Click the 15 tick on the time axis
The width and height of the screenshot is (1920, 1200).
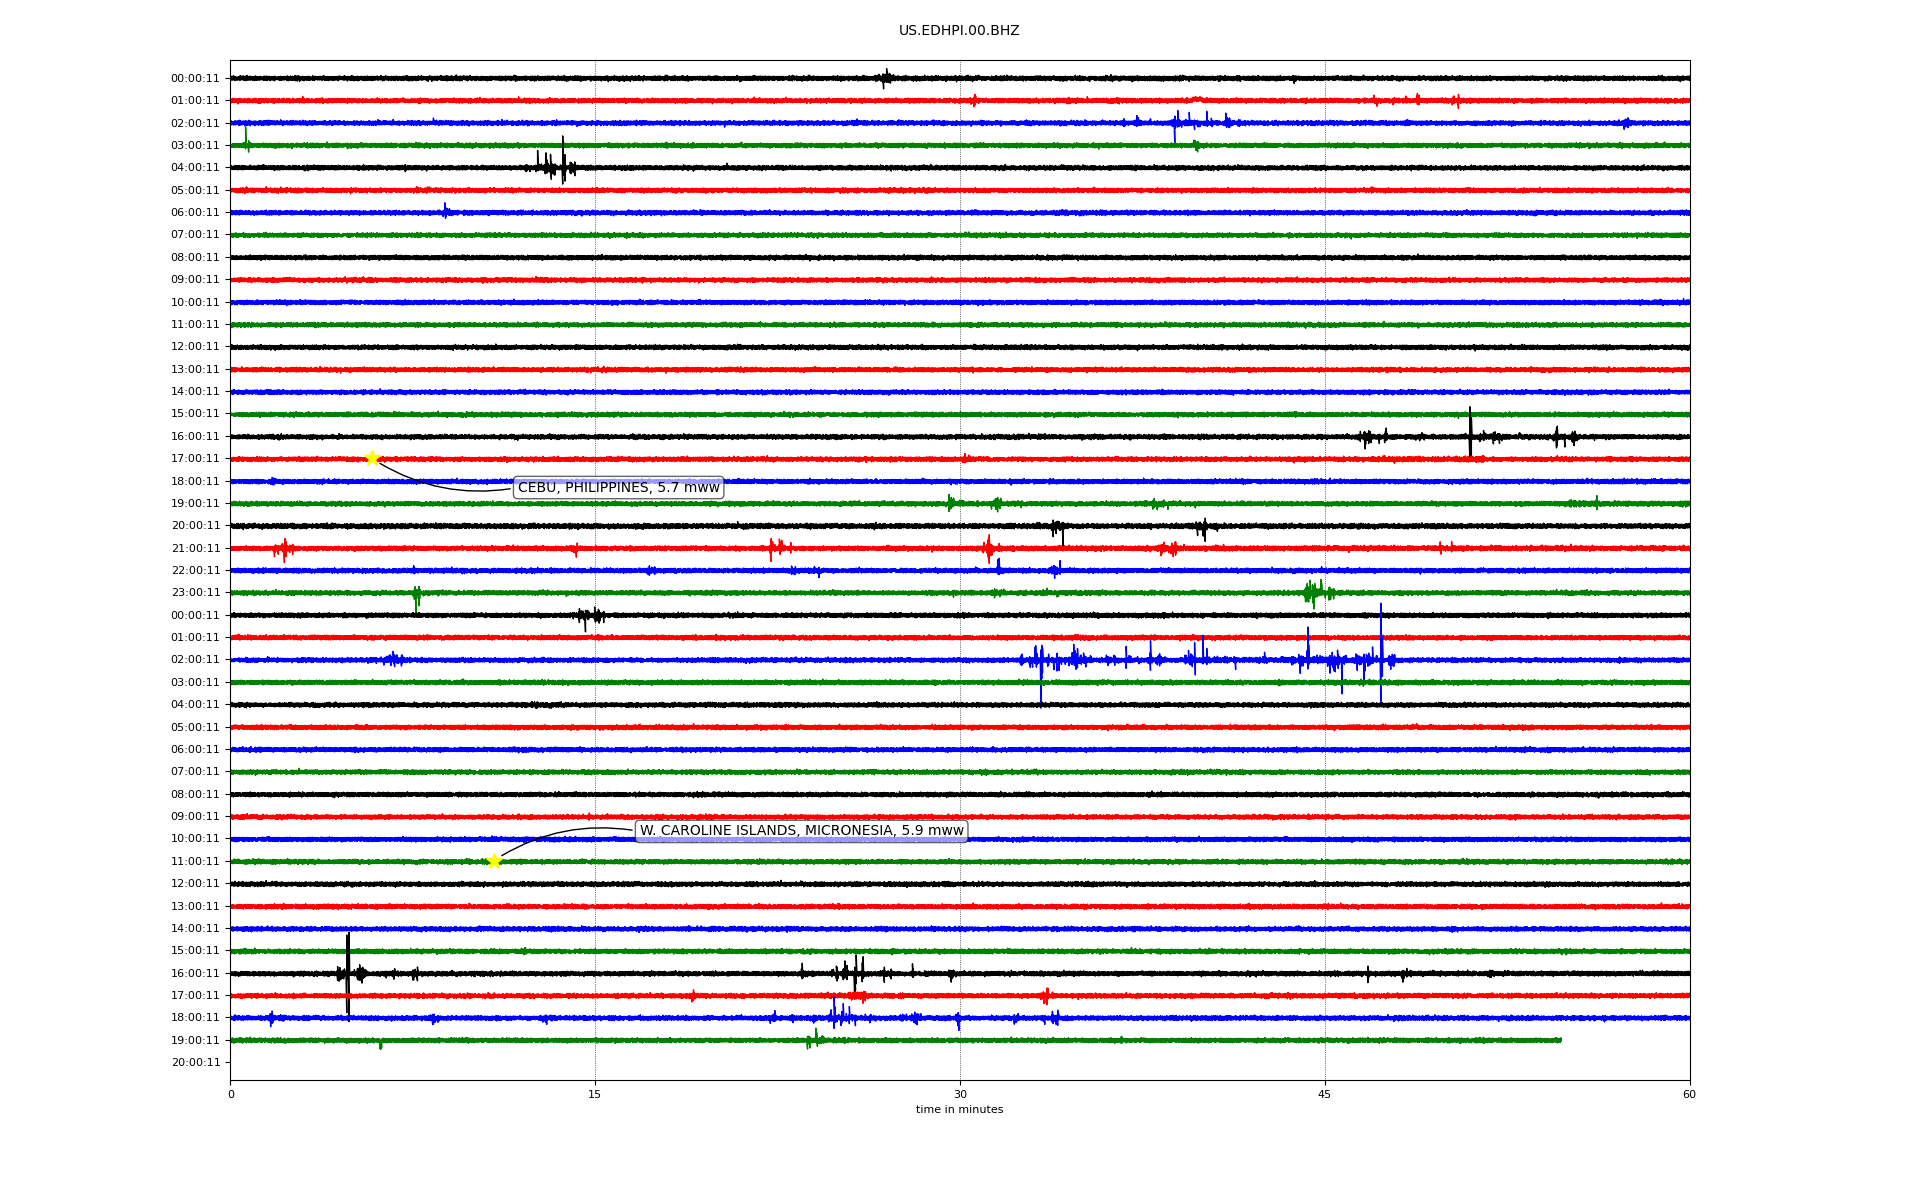coord(595,1094)
